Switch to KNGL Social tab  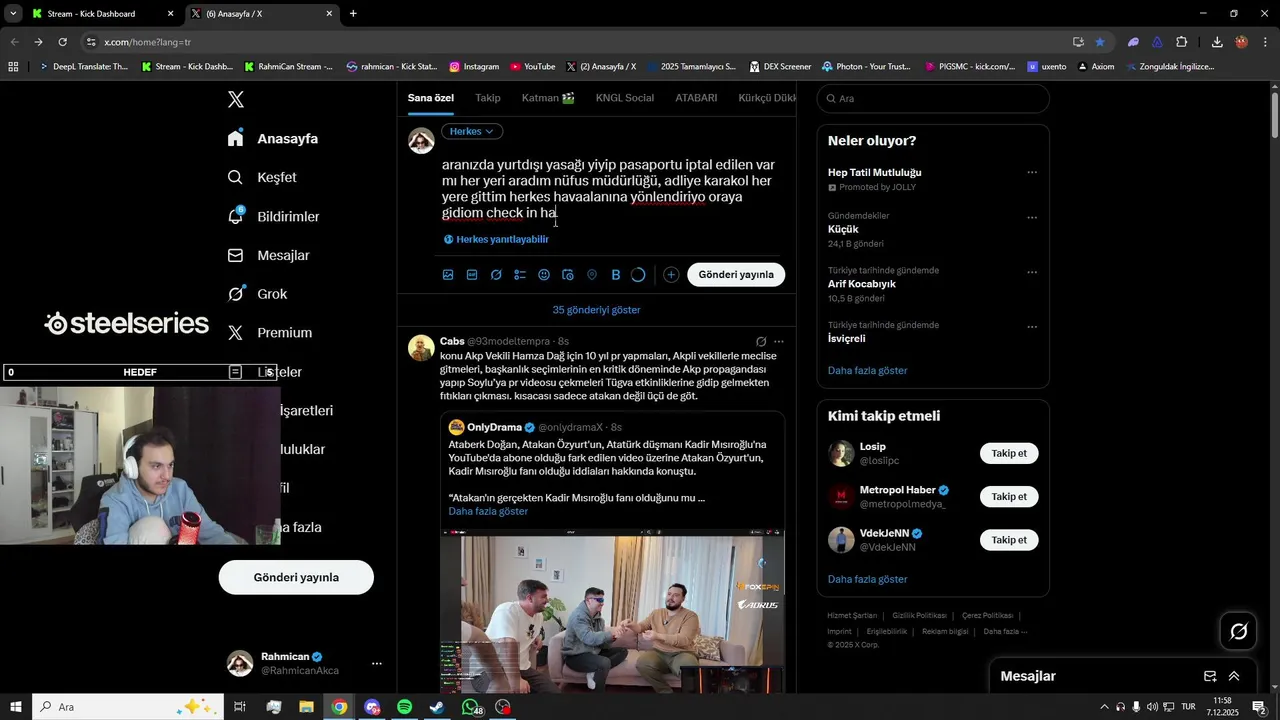click(x=625, y=98)
